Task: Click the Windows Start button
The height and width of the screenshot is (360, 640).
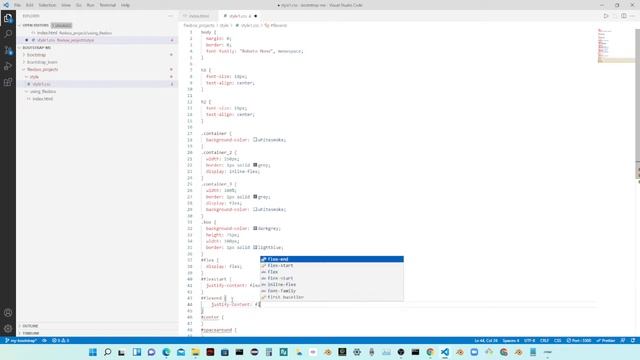Action: point(93,352)
